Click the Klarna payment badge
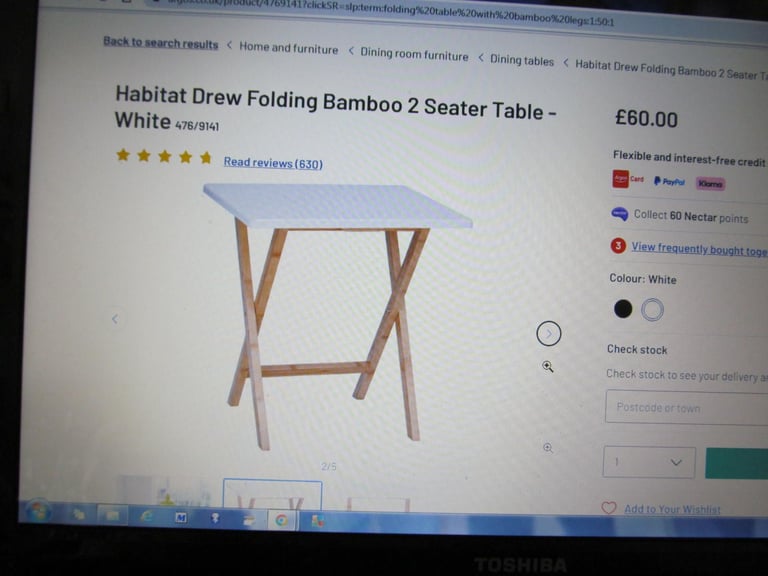Viewport: 768px width, 576px height. (710, 184)
